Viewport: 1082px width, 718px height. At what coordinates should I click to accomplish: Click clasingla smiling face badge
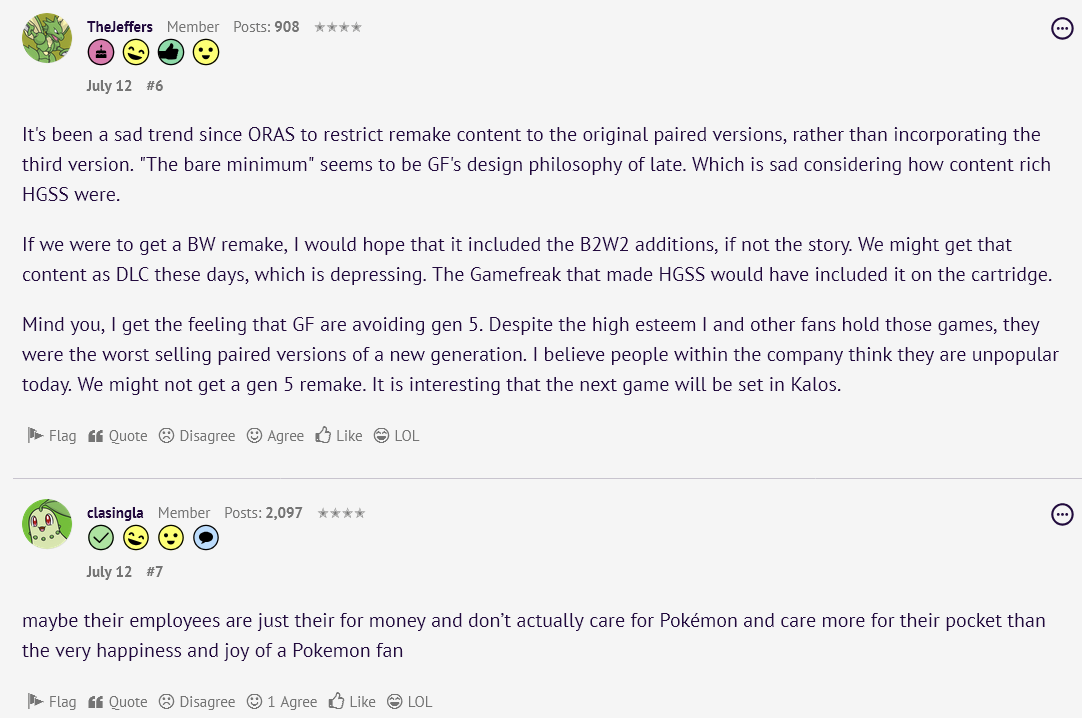[x=171, y=538]
